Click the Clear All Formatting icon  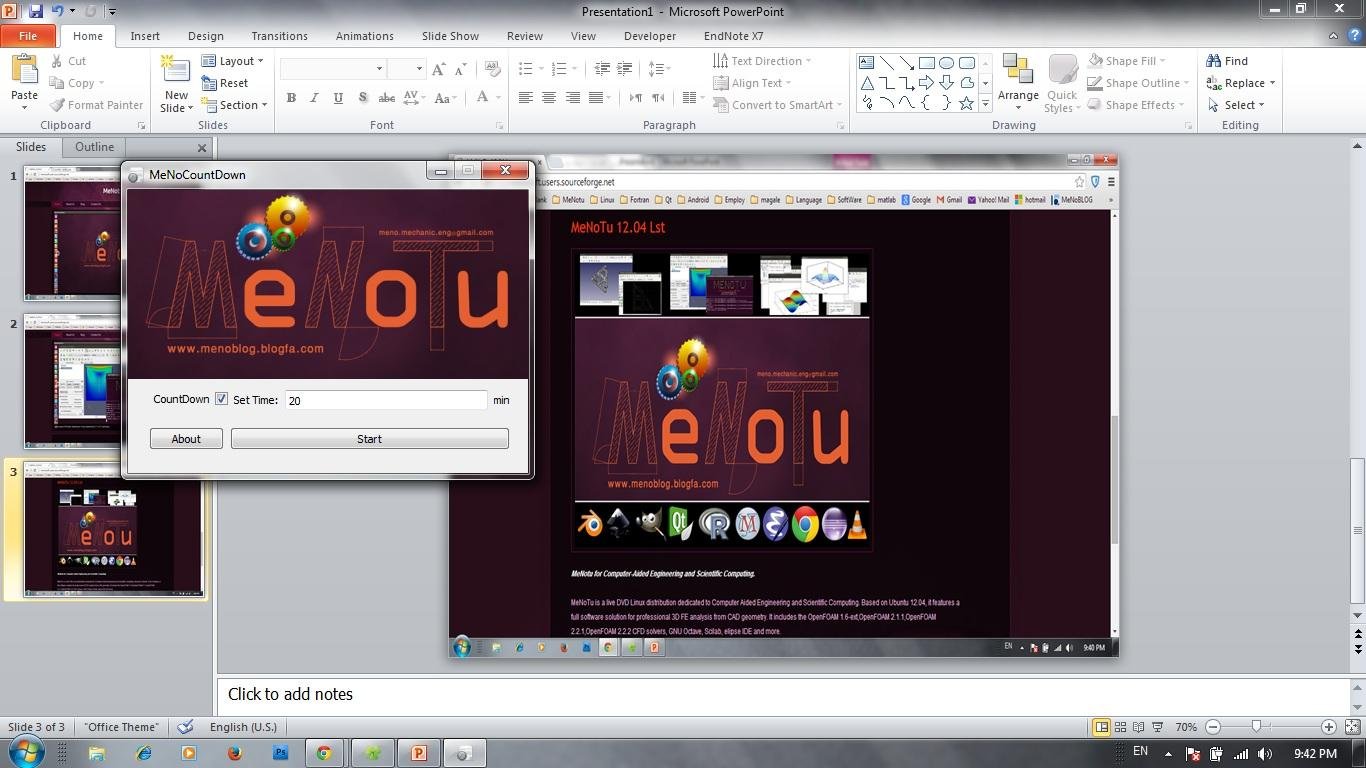(x=492, y=69)
